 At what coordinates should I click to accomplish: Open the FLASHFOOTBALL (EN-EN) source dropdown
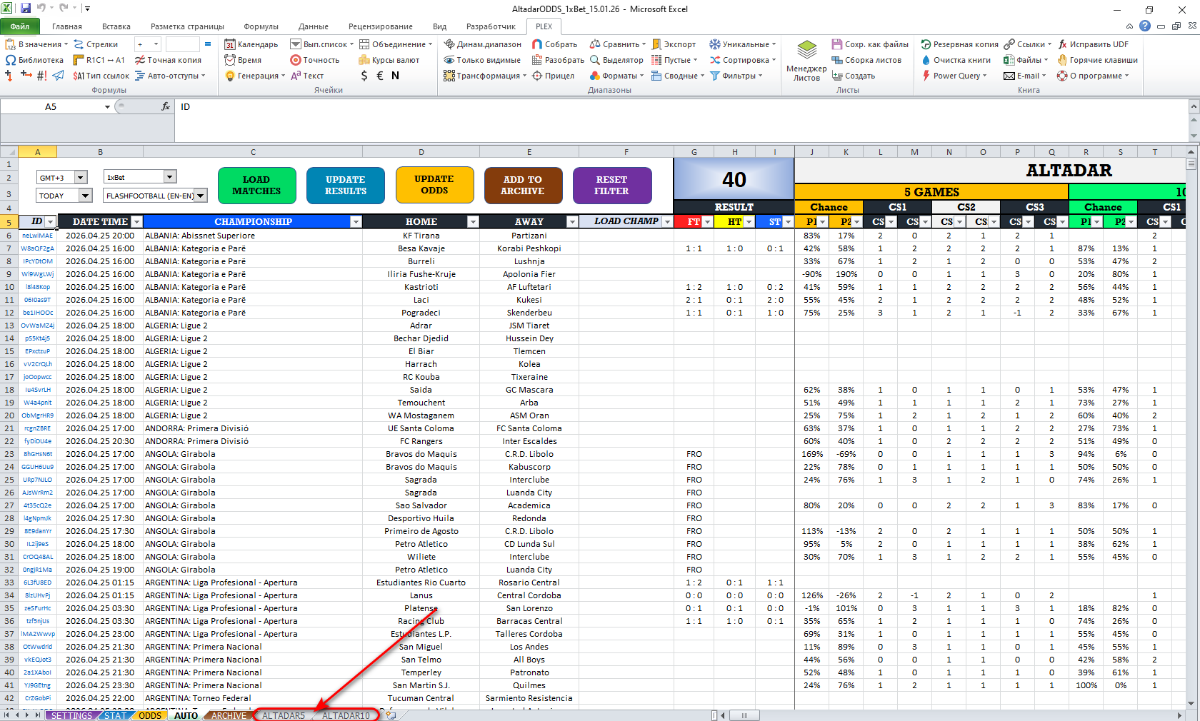[201, 196]
